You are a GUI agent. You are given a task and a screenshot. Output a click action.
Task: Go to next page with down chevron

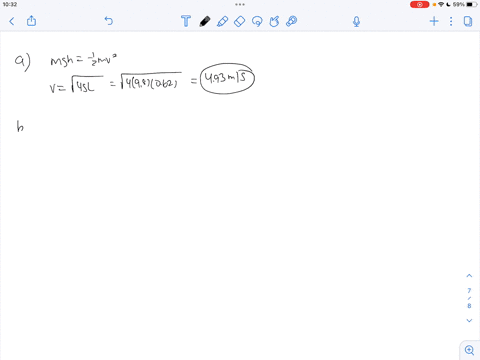click(469, 320)
